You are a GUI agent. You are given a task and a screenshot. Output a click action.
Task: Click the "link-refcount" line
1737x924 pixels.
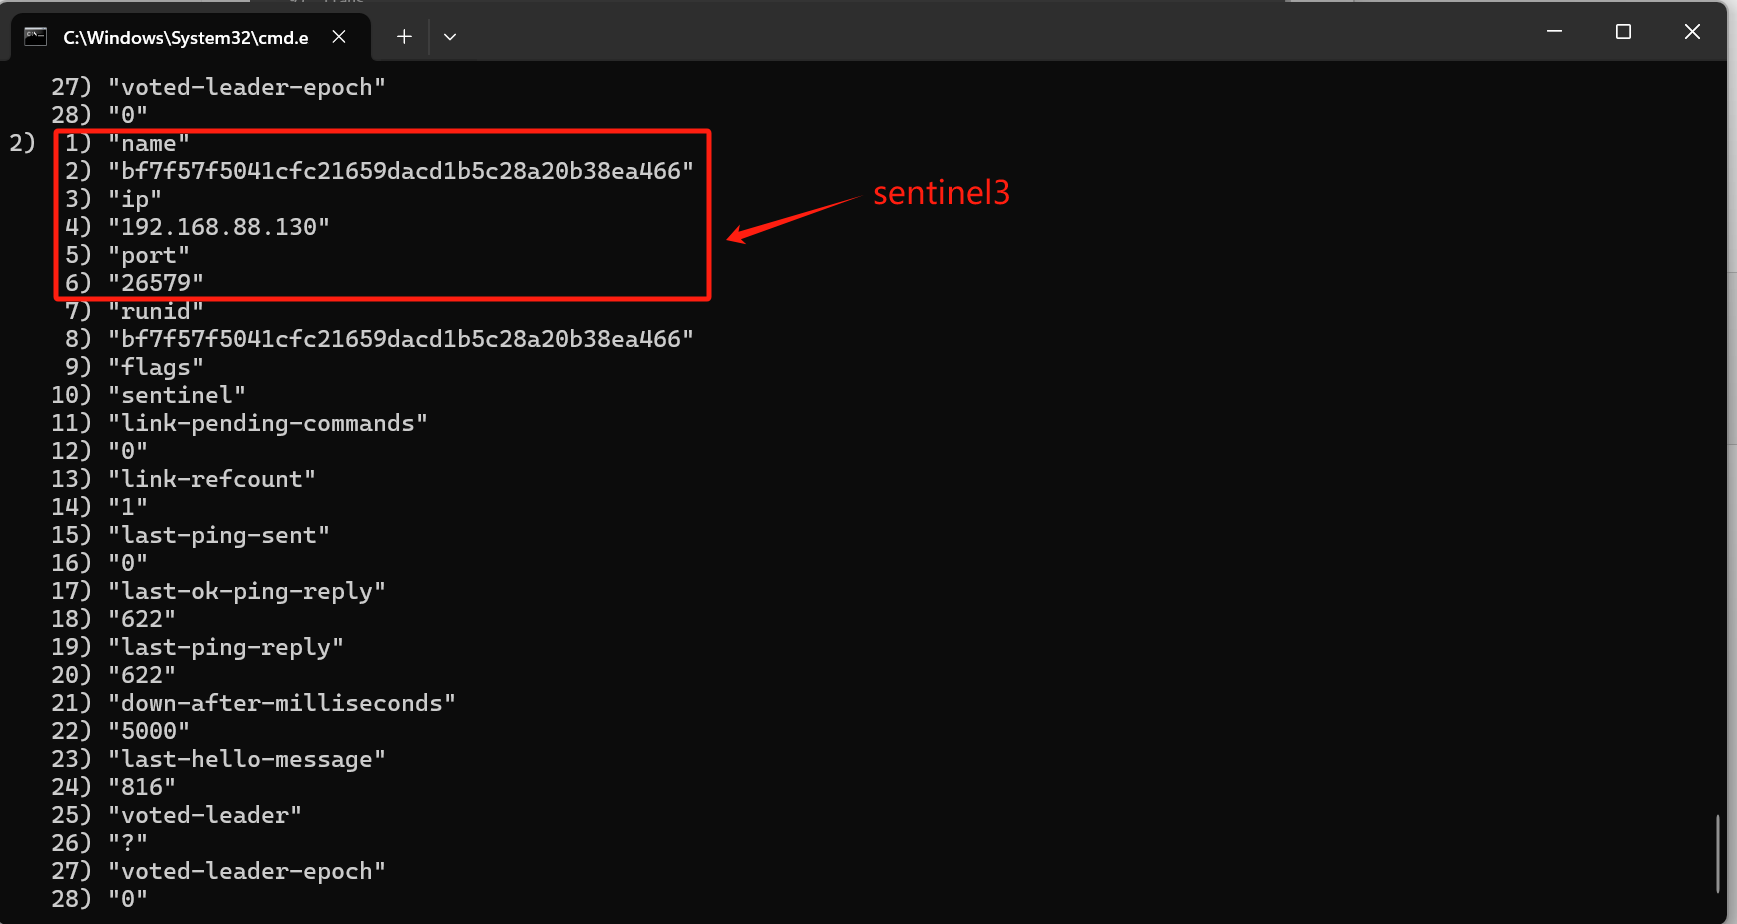[212, 480]
